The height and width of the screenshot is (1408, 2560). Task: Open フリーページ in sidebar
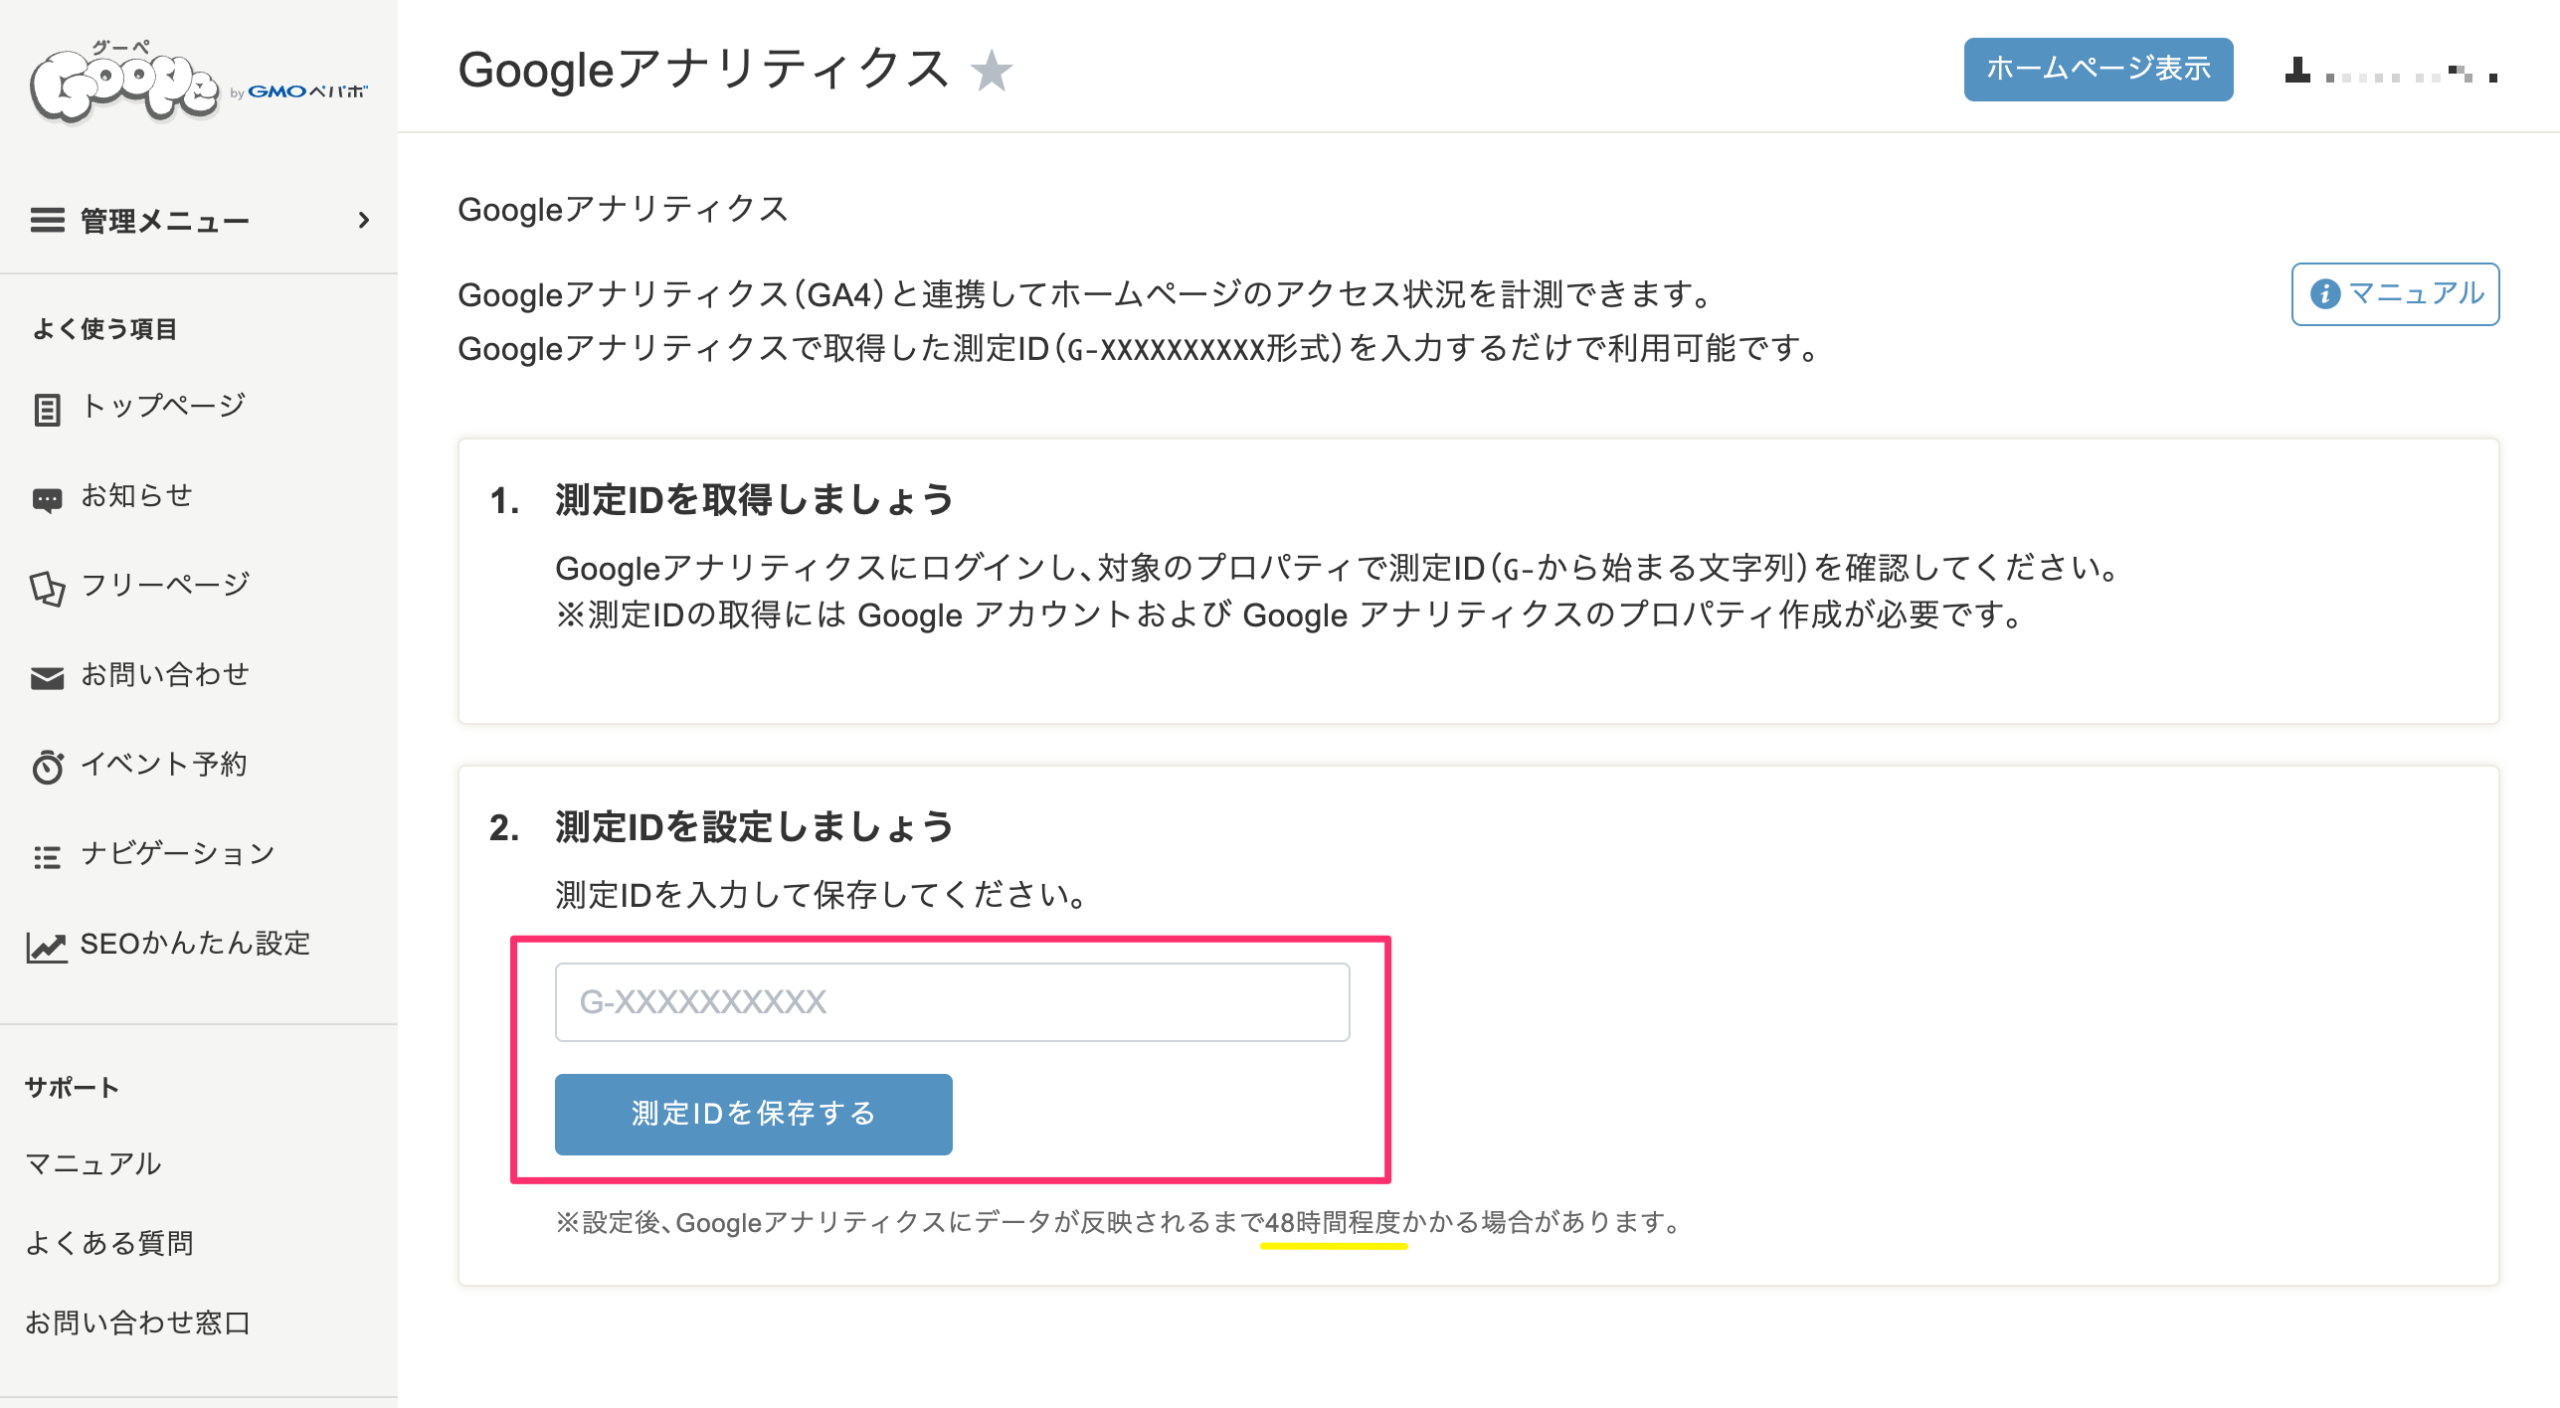click(165, 584)
